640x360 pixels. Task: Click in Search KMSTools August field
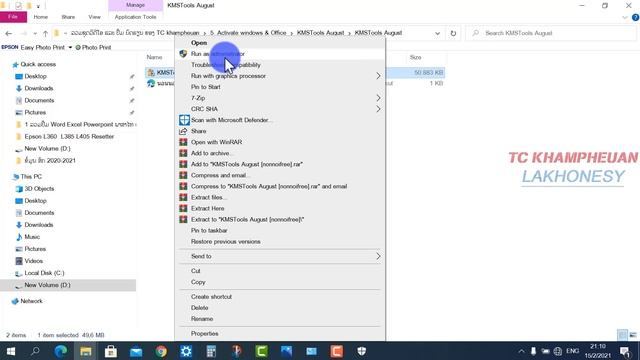tap(551, 33)
